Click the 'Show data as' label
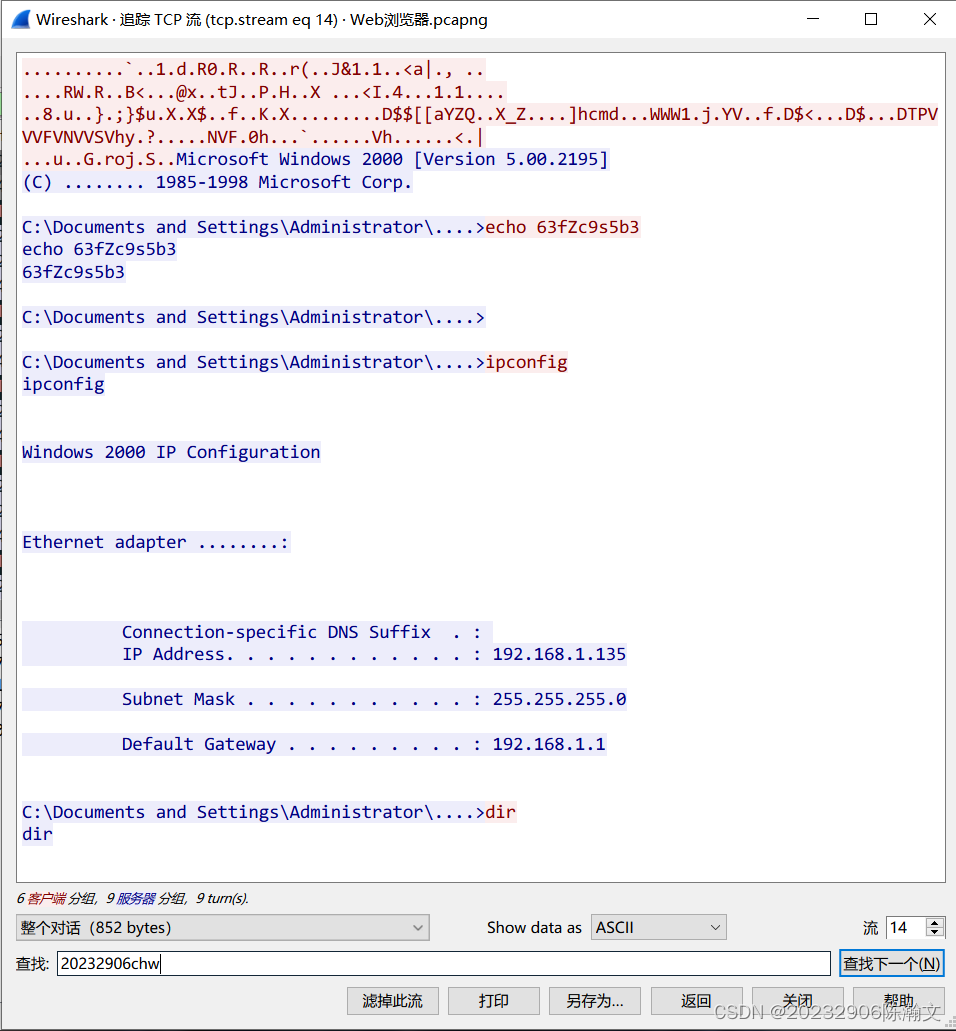Image resolution: width=956 pixels, height=1031 pixels. click(534, 928)
